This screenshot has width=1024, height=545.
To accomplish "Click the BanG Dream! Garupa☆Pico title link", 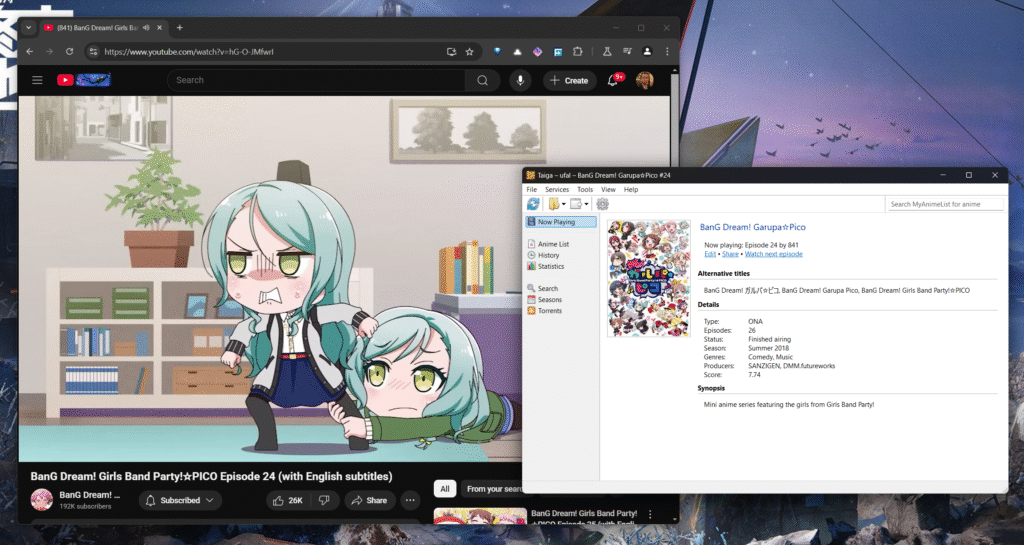I will pos(752,227).
